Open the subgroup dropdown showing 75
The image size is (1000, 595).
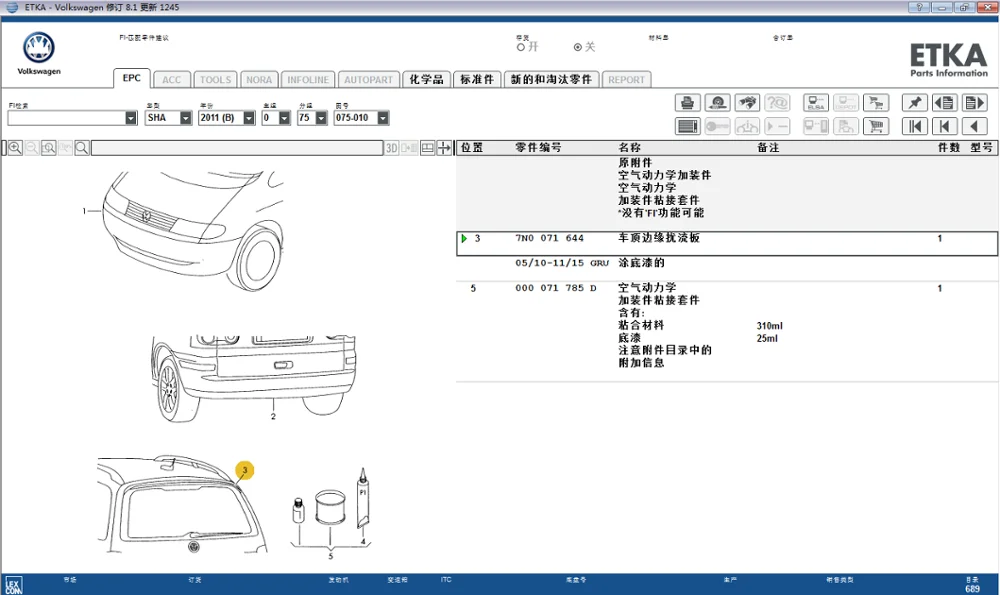pyautogui.click(x=321, y=118)
